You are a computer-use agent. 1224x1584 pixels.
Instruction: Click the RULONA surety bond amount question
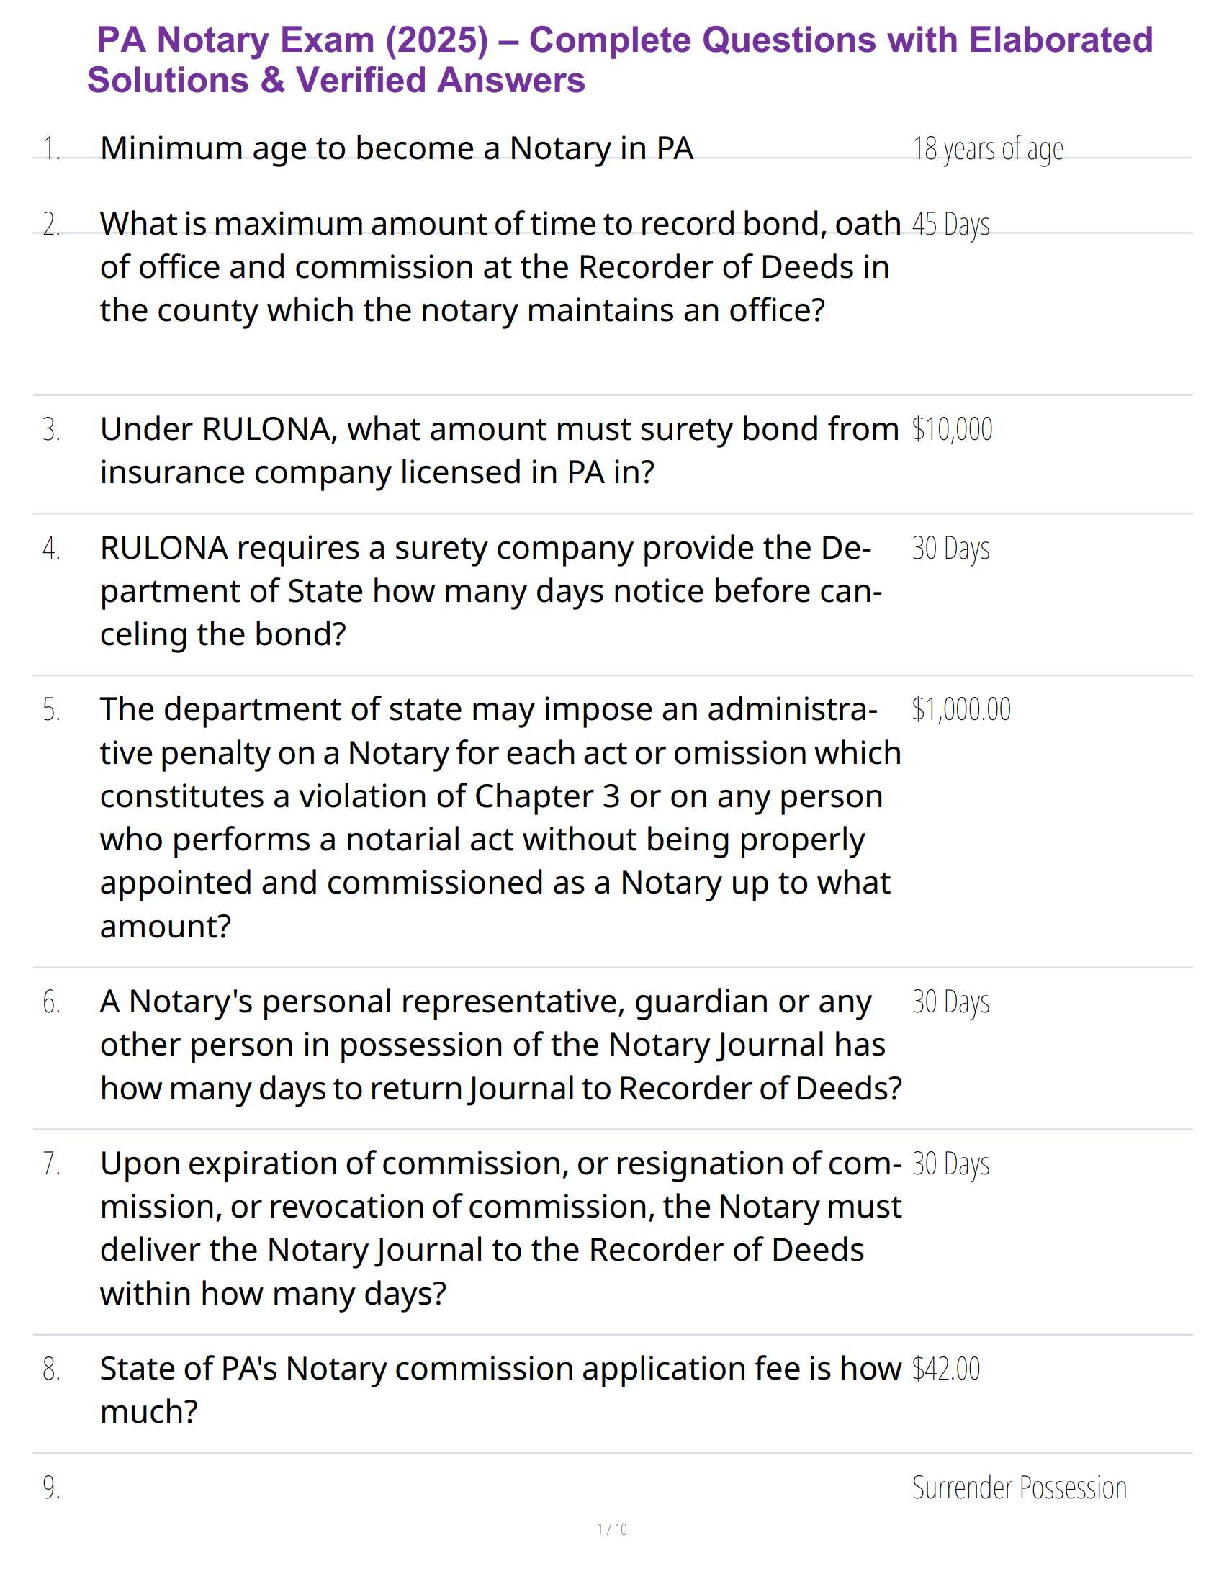coord(498,450)
